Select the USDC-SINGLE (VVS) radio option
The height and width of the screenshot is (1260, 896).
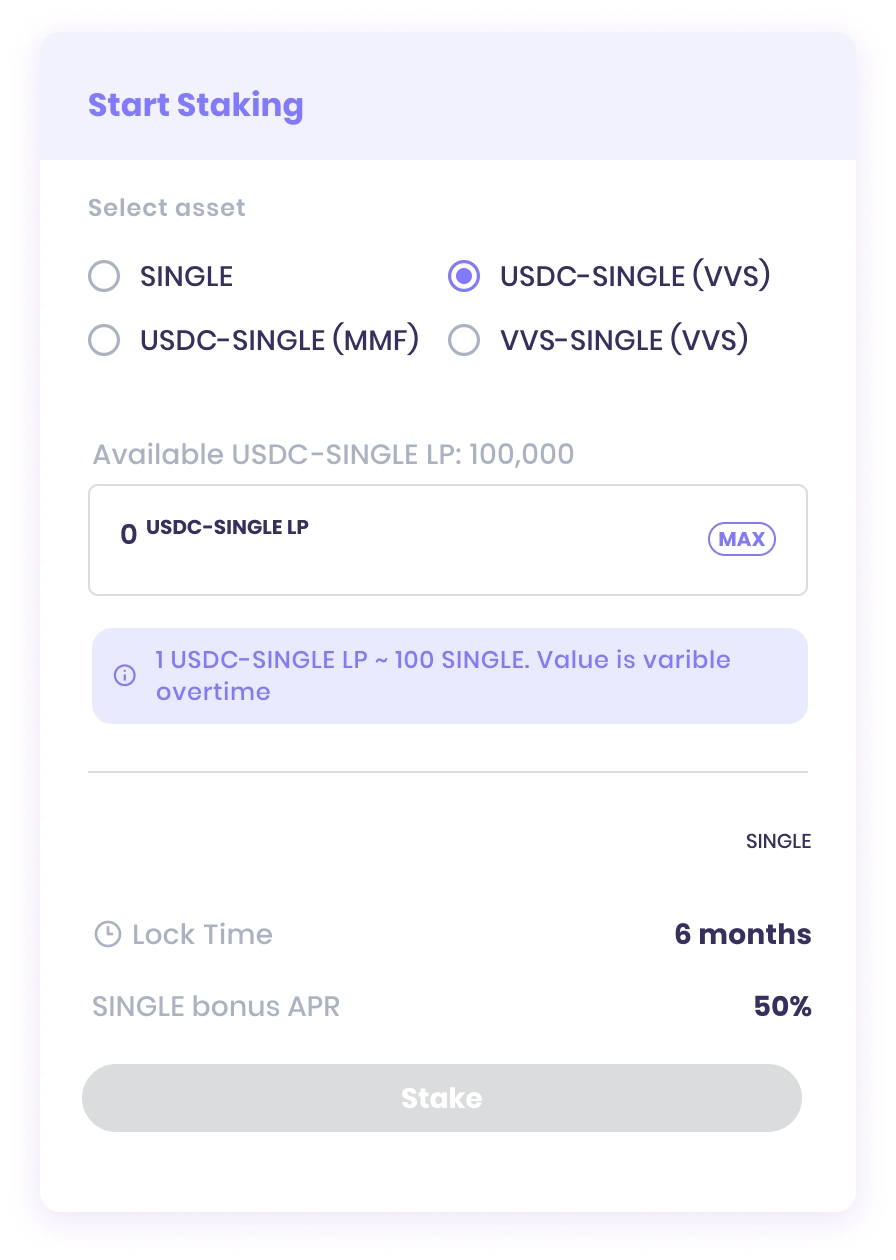pos(464,276)
